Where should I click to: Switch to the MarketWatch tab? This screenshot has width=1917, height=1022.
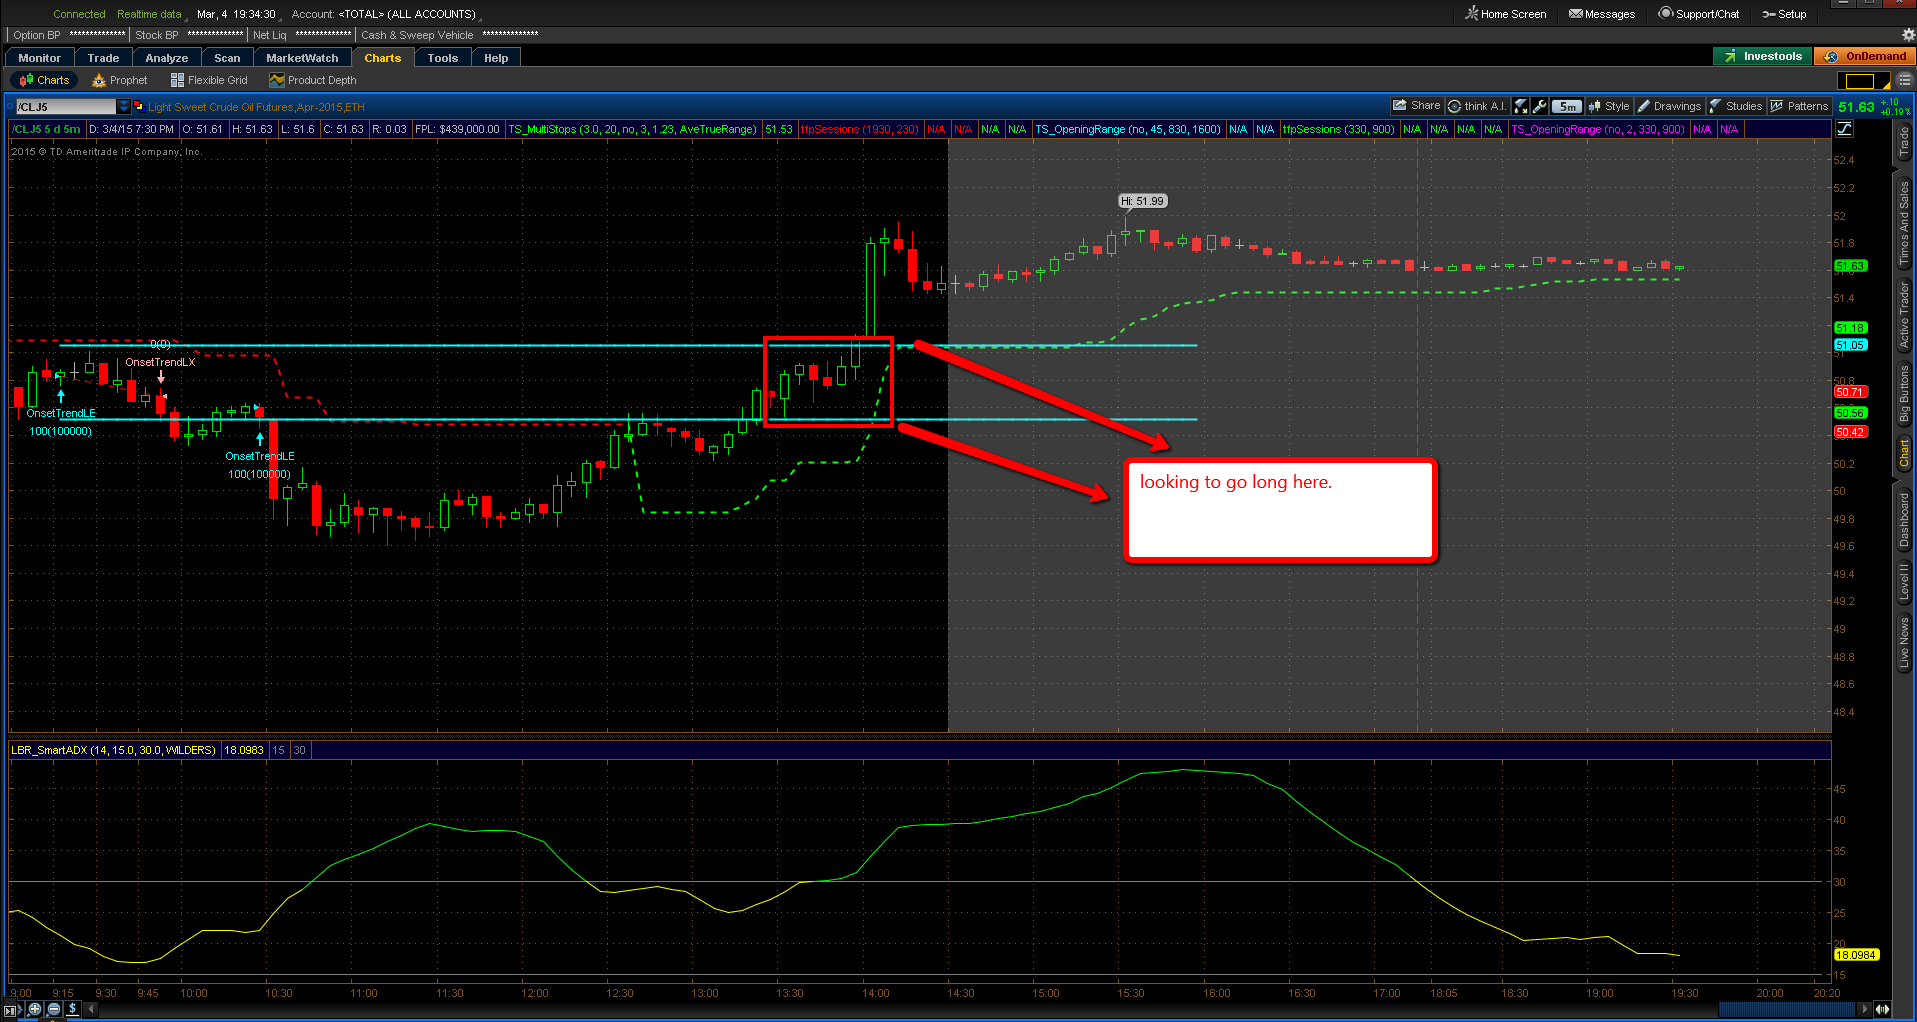pyautogui.click(x=302, y=58)
